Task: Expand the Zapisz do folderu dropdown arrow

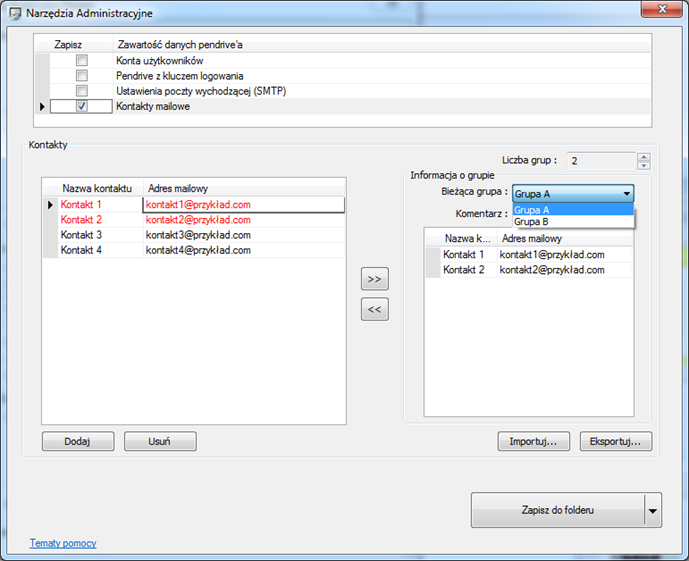Action: tap(653, 510)
